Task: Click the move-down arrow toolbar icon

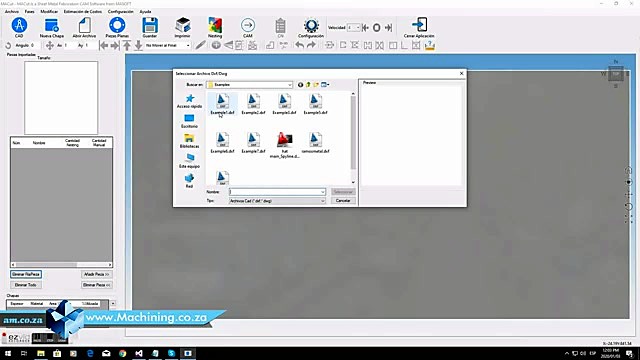Action: click(x=138, y=45)
